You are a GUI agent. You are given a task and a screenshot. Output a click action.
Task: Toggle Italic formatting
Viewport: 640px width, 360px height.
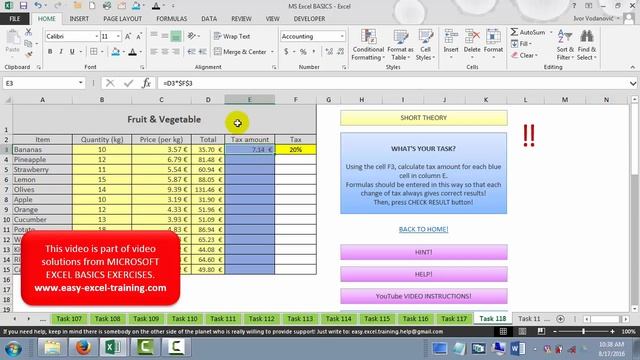[x=61, y=52]
